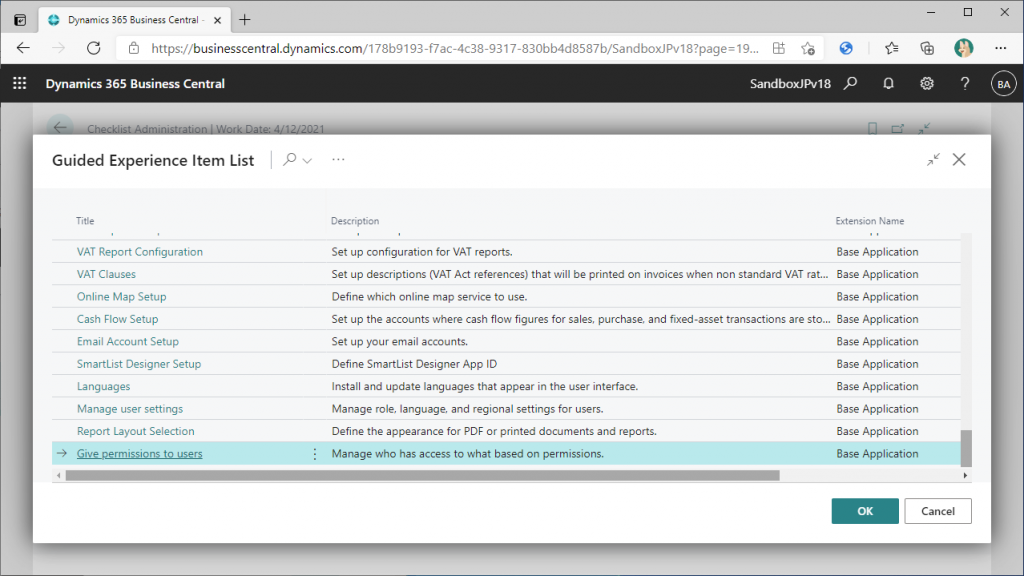Sort by the Title column header
This screenshot has height=576, width=1024.
coord(85,221)
